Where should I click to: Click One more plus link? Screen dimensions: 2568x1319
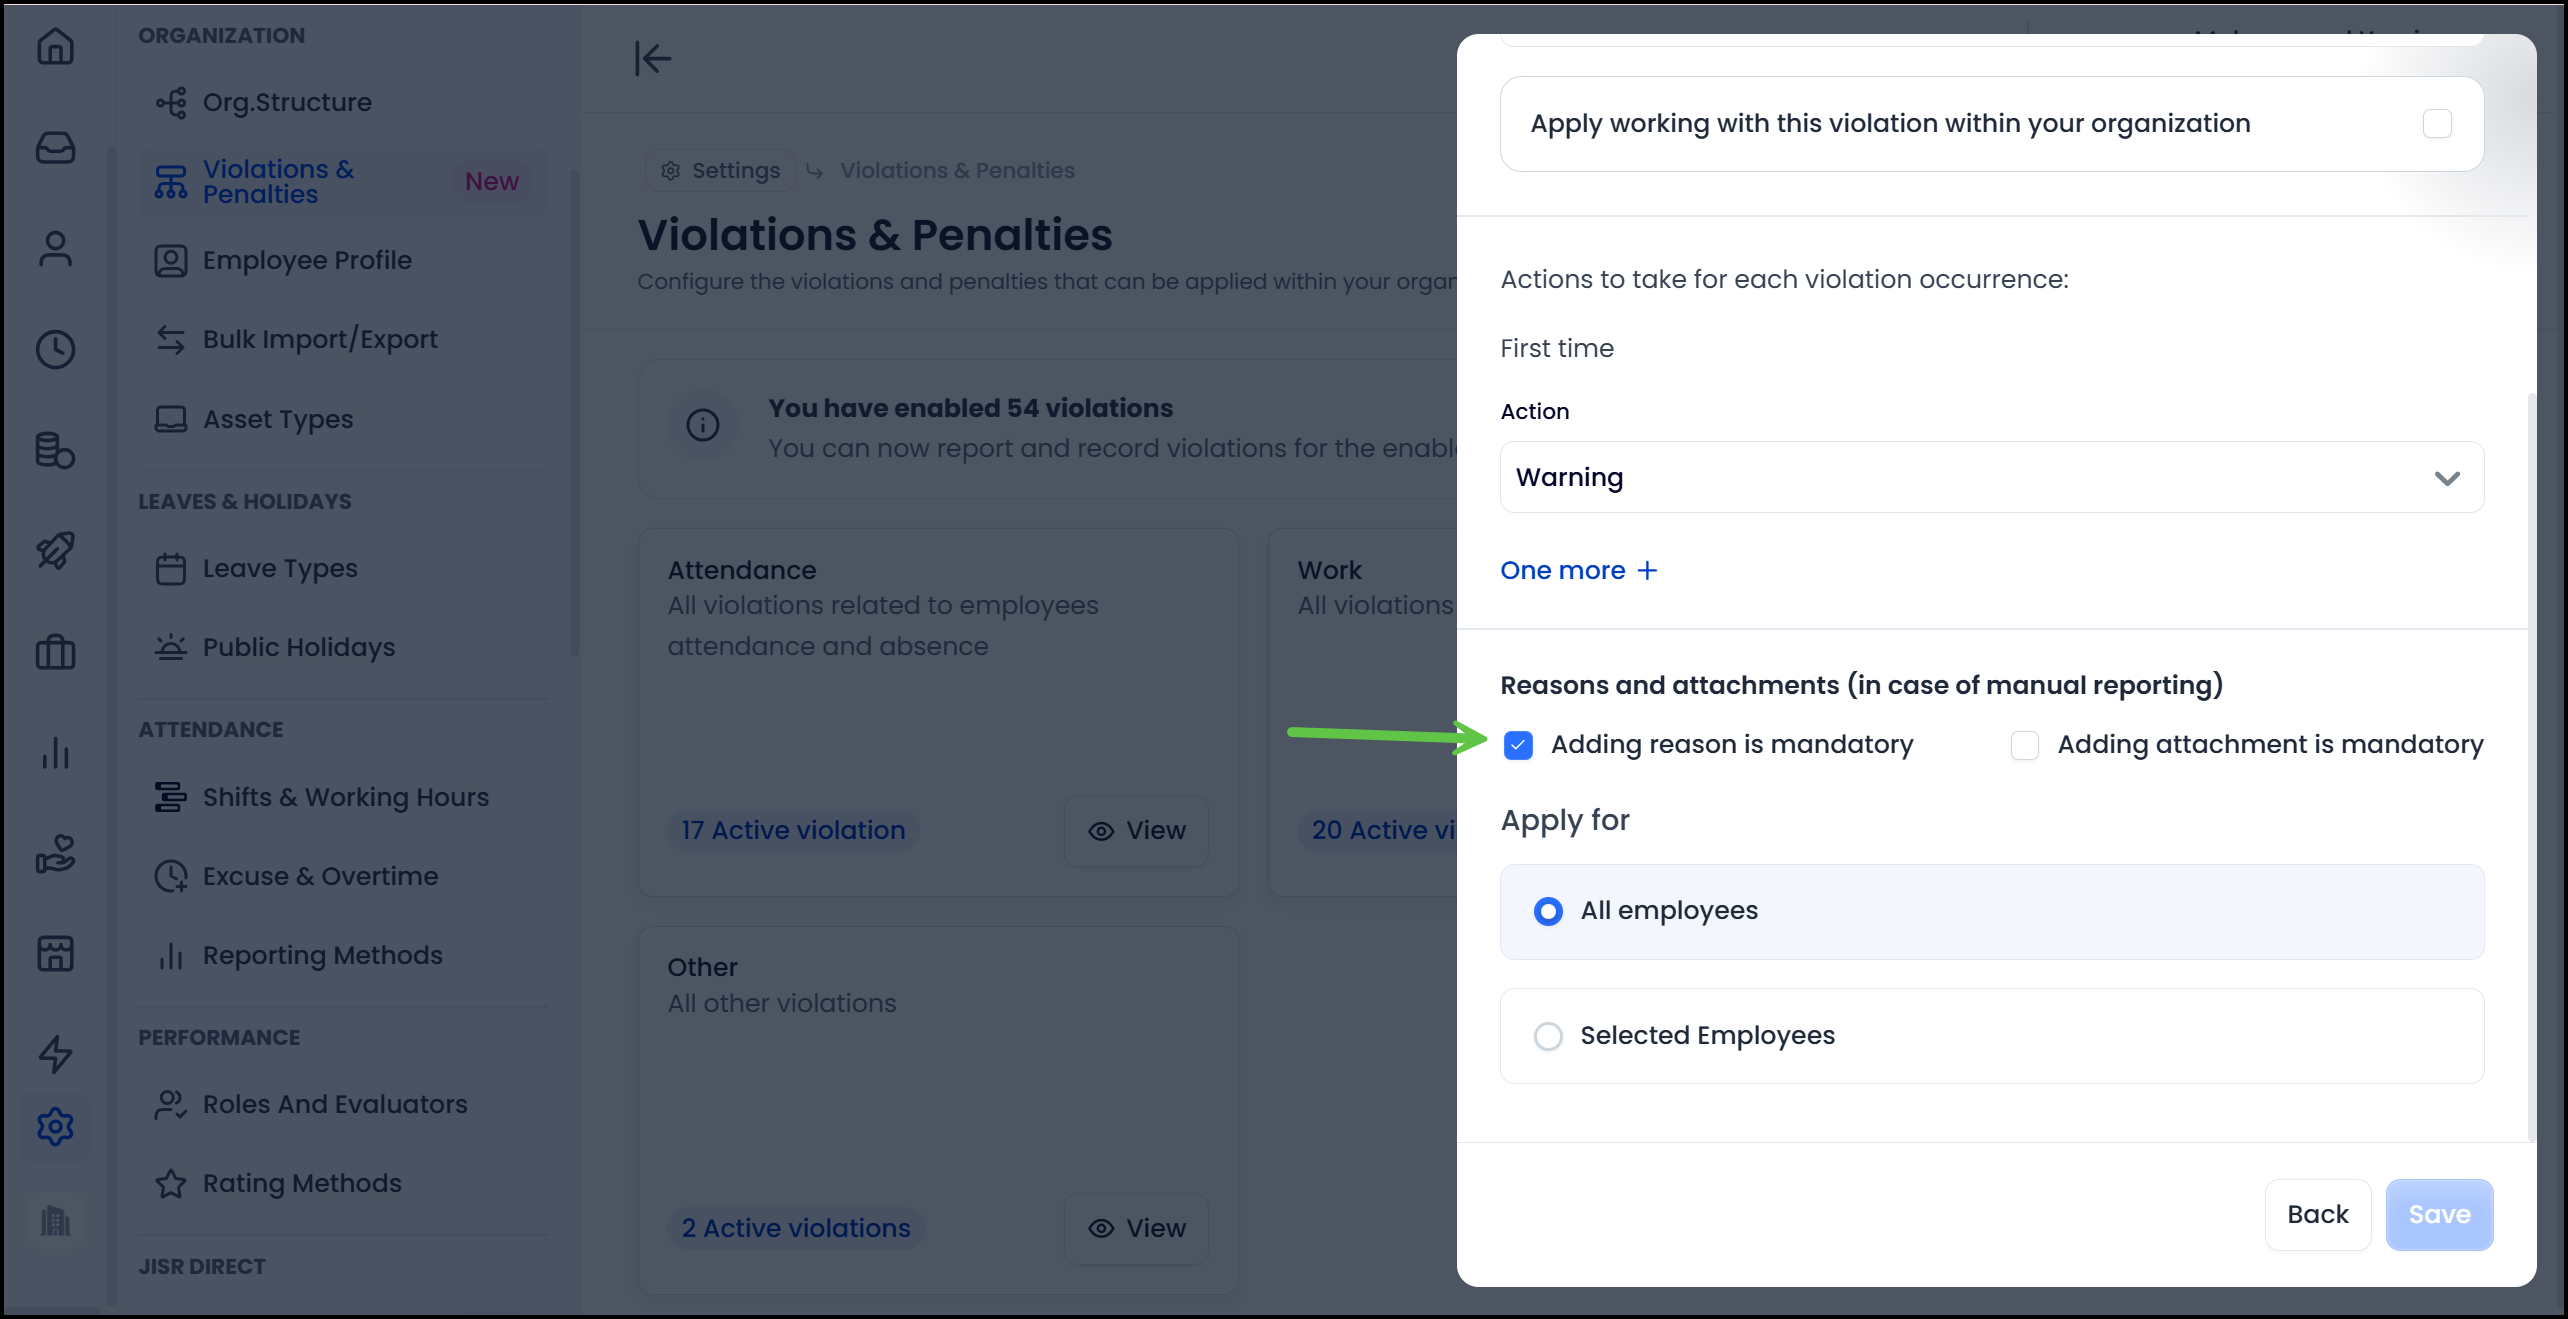click(x=1578, y=570)
